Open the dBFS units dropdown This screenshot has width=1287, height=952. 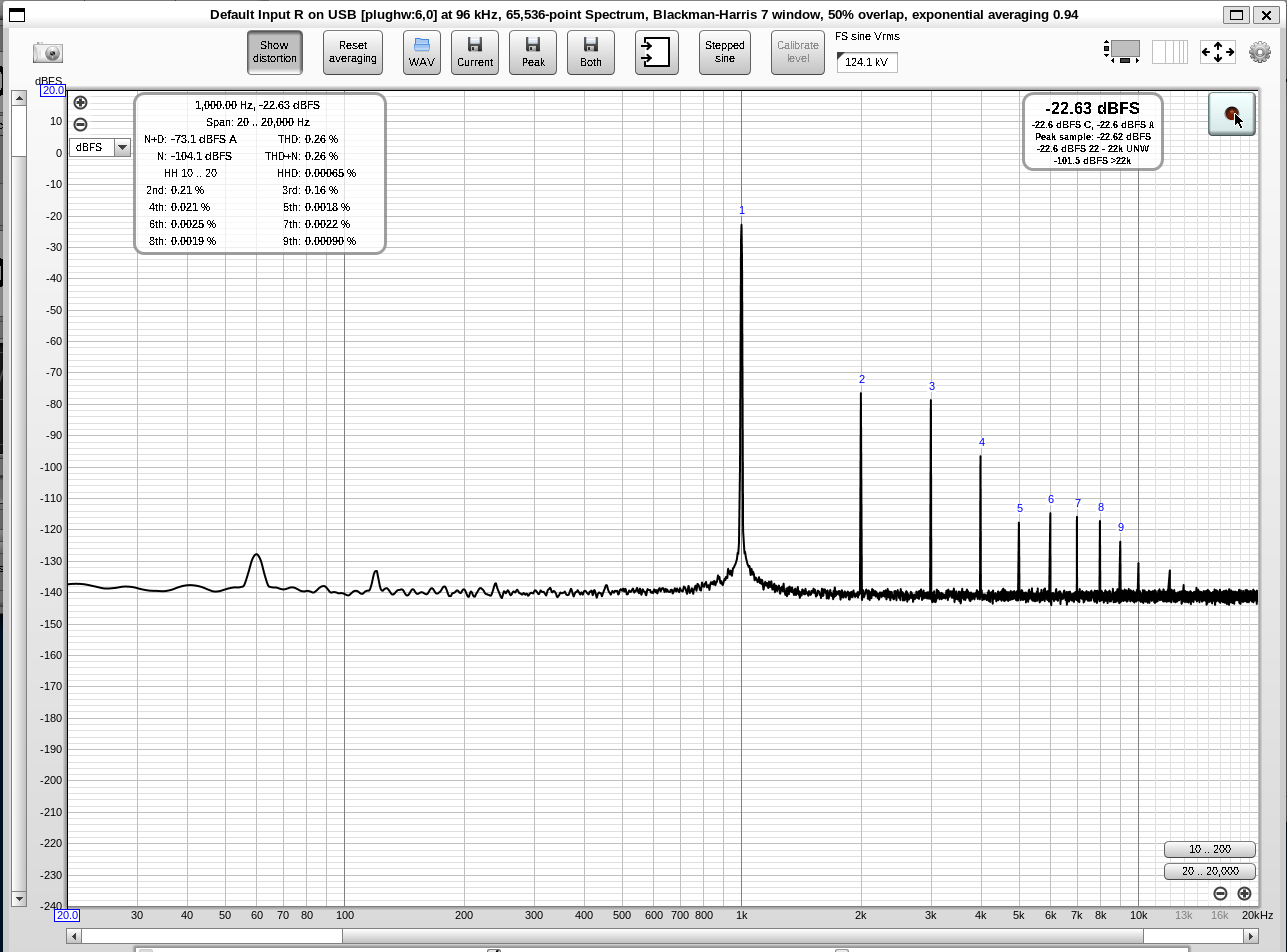pos(101,147)
